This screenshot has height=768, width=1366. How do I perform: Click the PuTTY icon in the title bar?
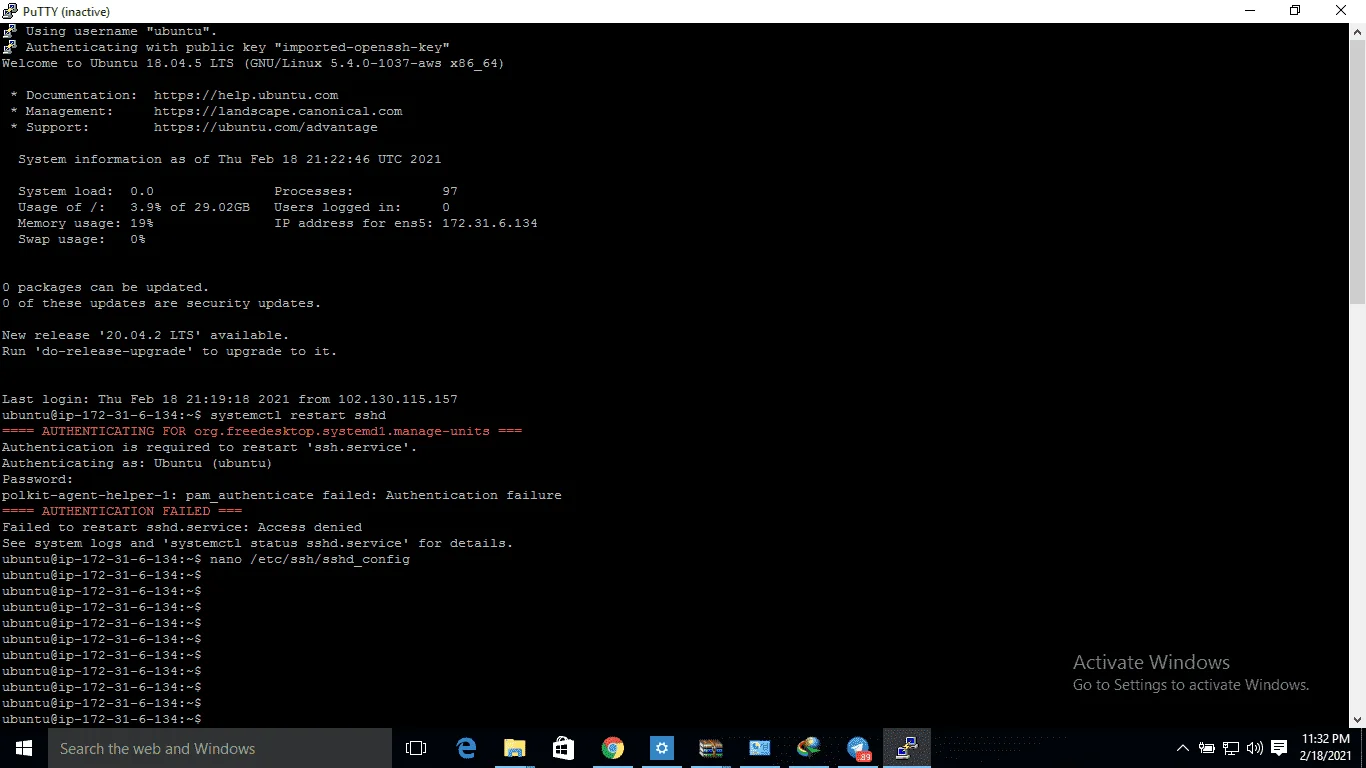click(x=11, y=11)
